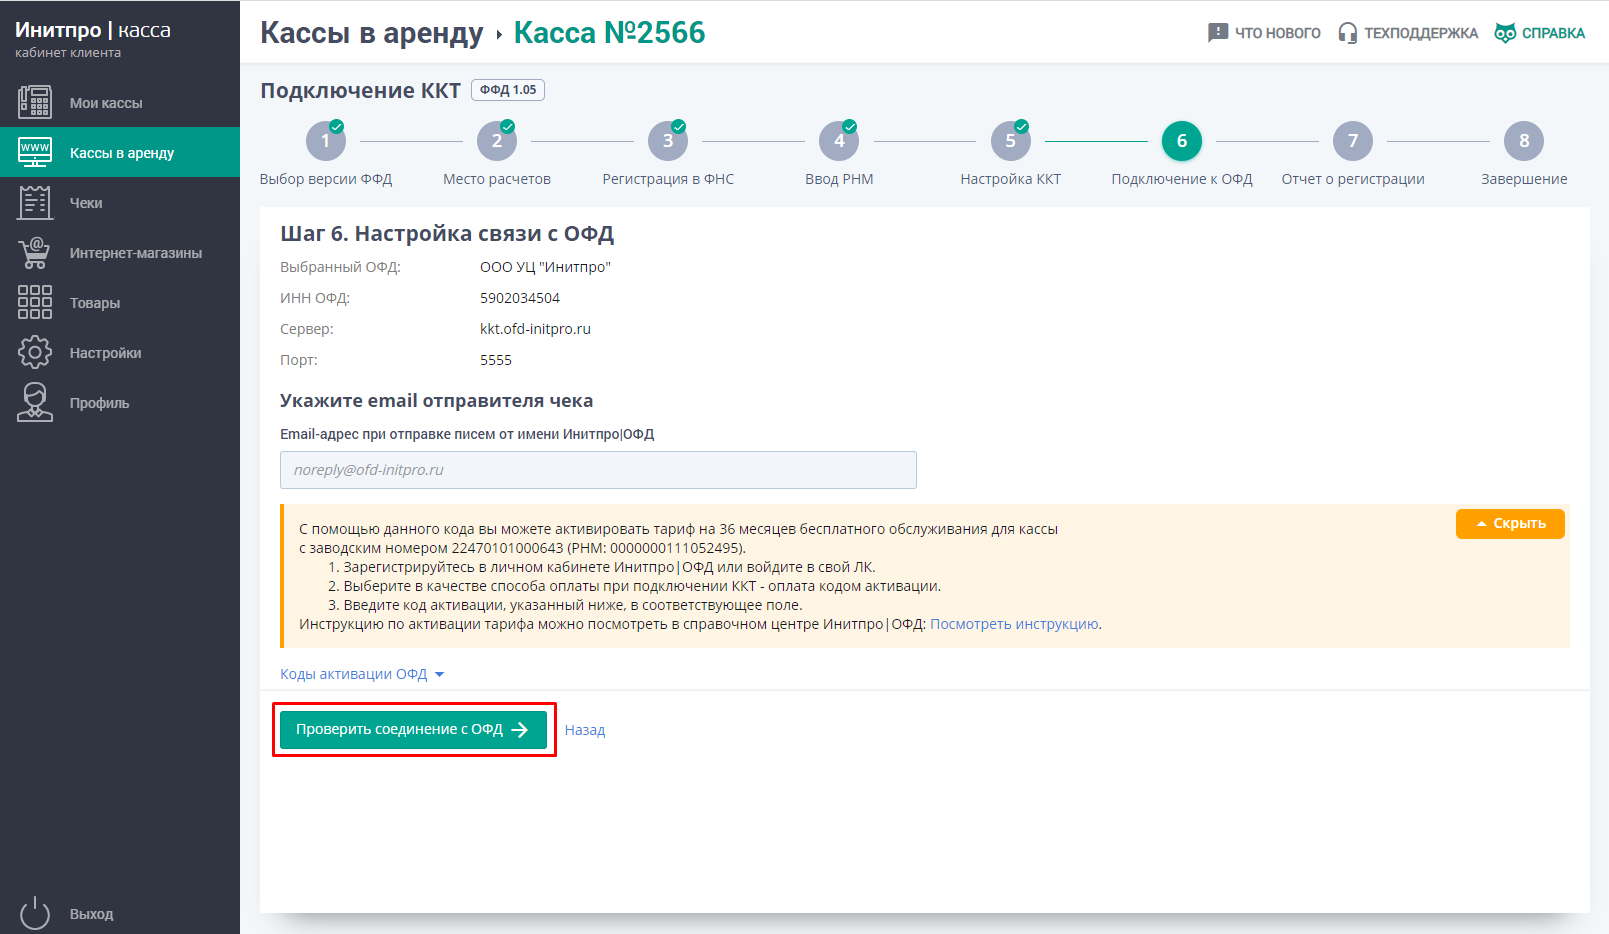Image resolution: width=1609 pixels, height=934 pixels.
Task: Click the Выход power icon
Action: tap(35, 913)
